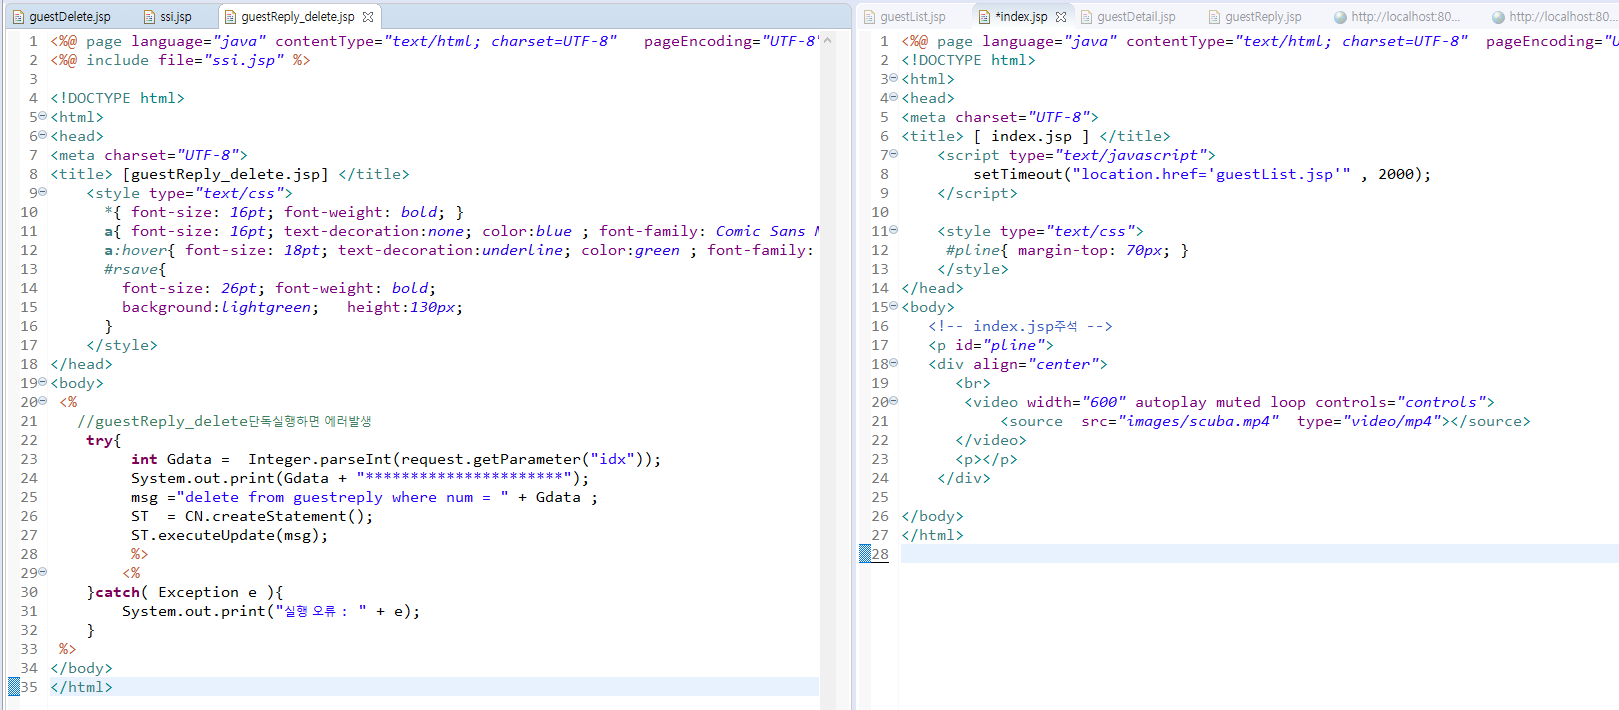The height and width of the screenshot is (710, 1619).
Task: Collapse the <video> fold at line 20 in index.jsp
Action: coord(893,401)
